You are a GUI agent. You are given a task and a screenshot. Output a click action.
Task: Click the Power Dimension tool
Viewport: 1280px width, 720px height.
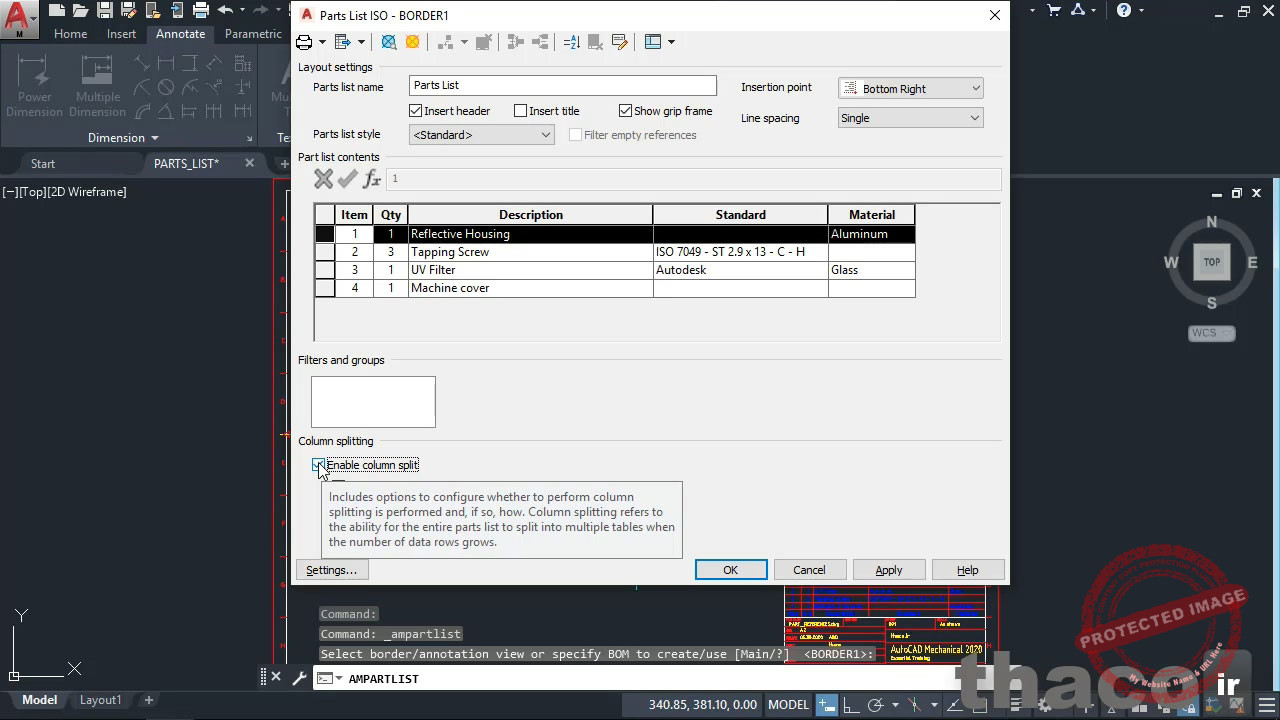(34, 85)
